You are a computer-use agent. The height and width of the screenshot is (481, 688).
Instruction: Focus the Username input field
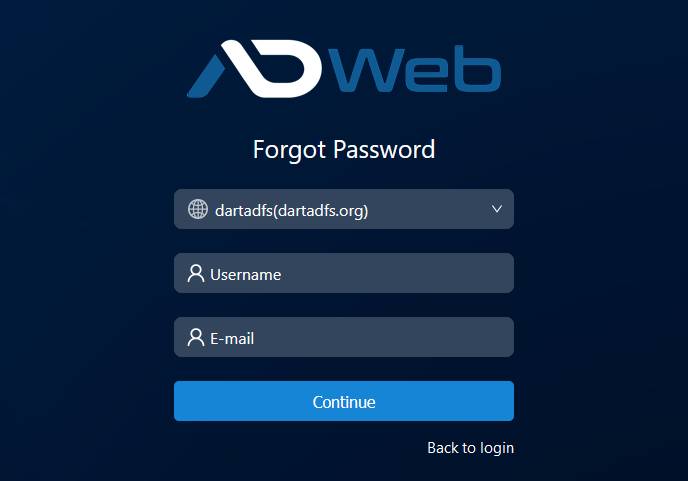[344, 273]
